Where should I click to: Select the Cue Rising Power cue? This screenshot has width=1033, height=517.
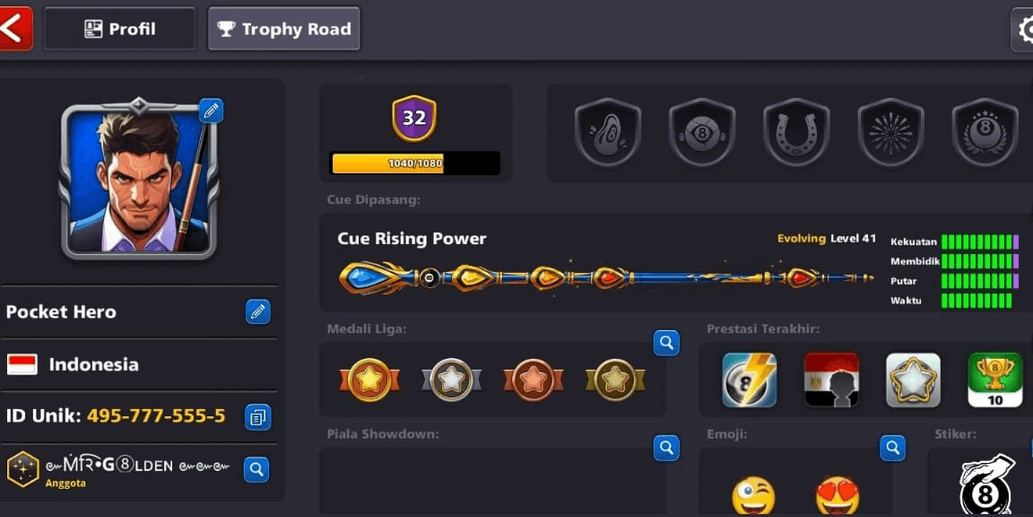click(x=606, y=278)
